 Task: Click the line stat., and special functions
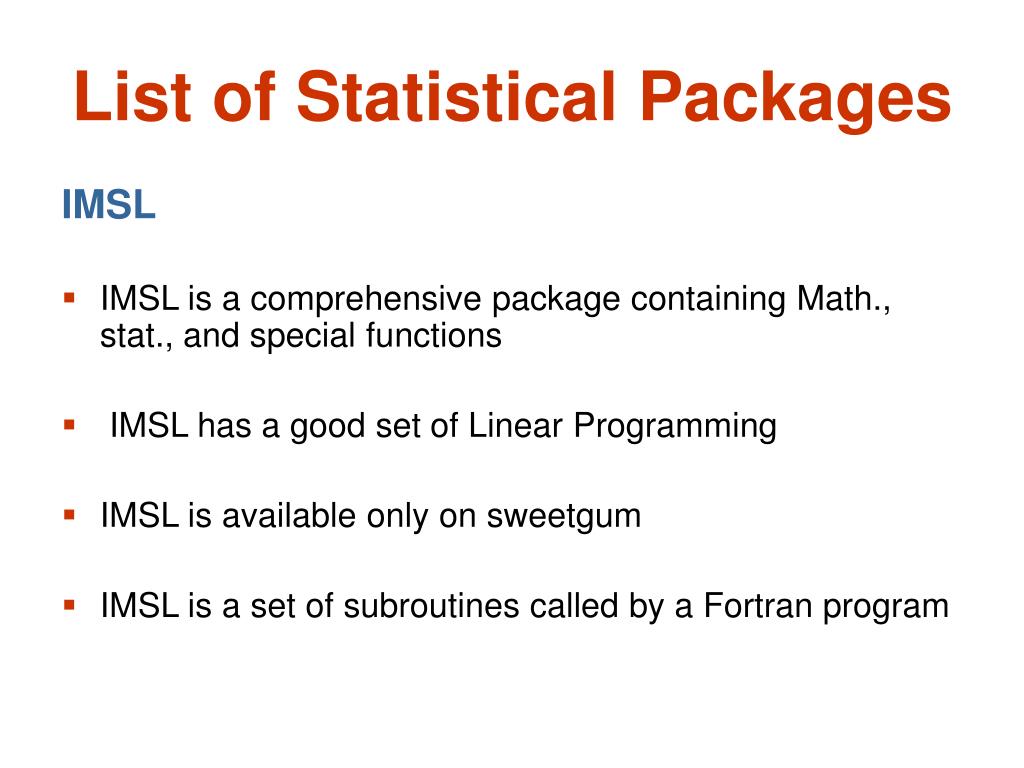[x=300, y=336]
